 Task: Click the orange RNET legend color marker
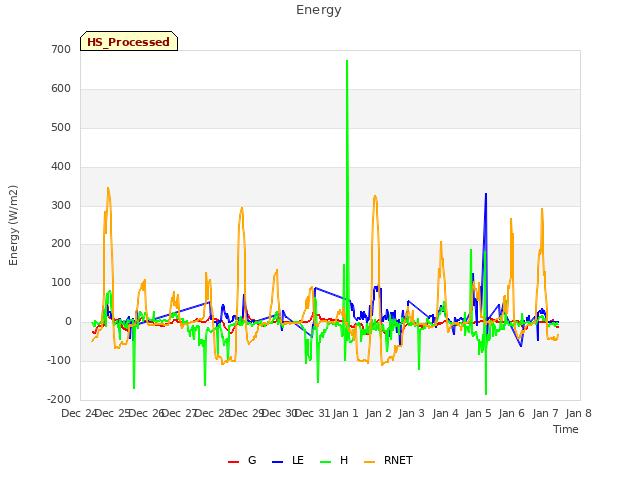(x=369, y=462)
